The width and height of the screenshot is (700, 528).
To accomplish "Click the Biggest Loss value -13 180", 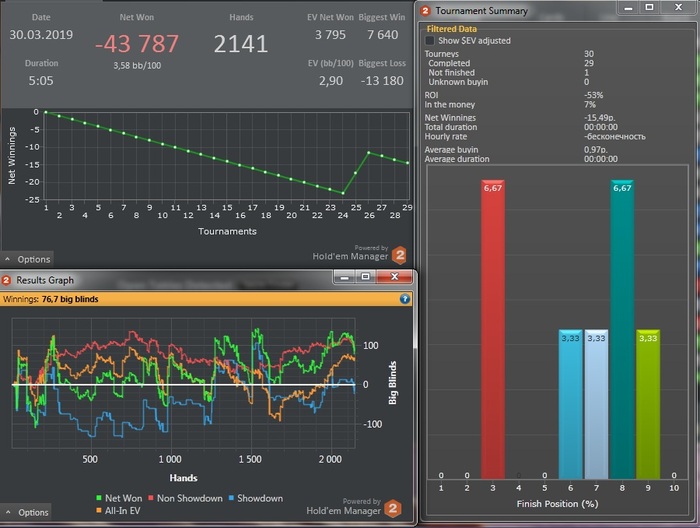I will 382,81.
